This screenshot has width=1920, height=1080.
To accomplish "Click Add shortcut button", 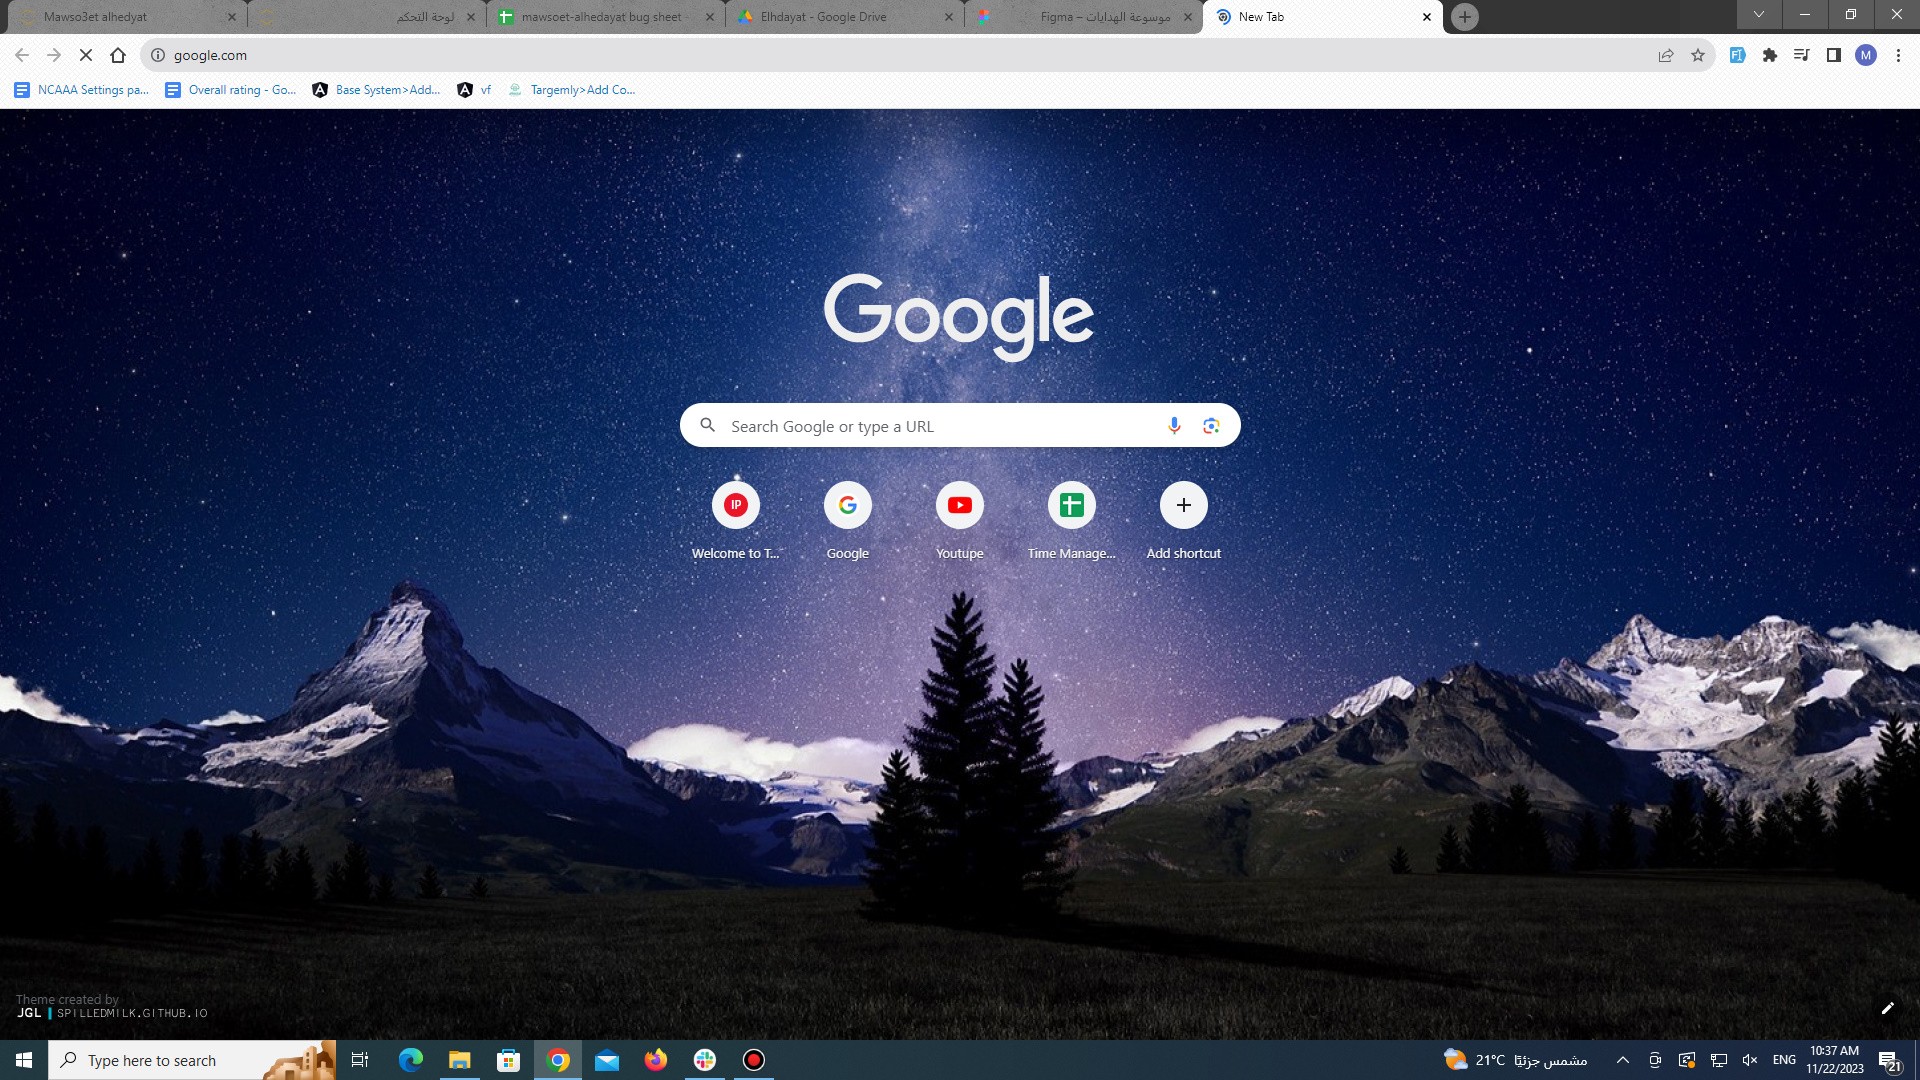I will [x=1183, y=506].
